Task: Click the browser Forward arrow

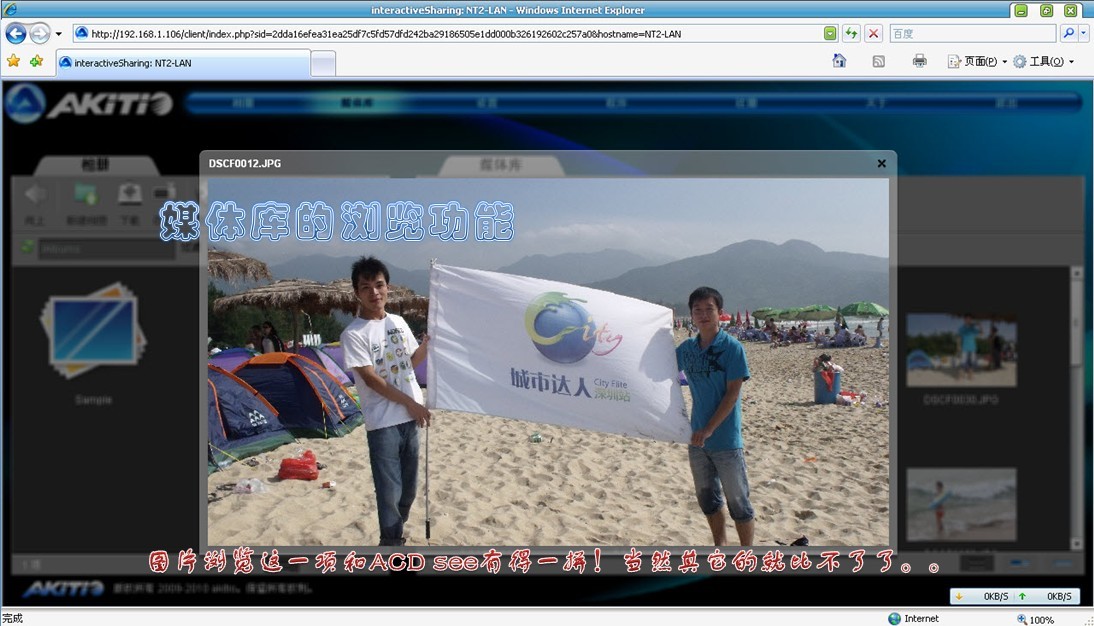Action: coord(40,33)
